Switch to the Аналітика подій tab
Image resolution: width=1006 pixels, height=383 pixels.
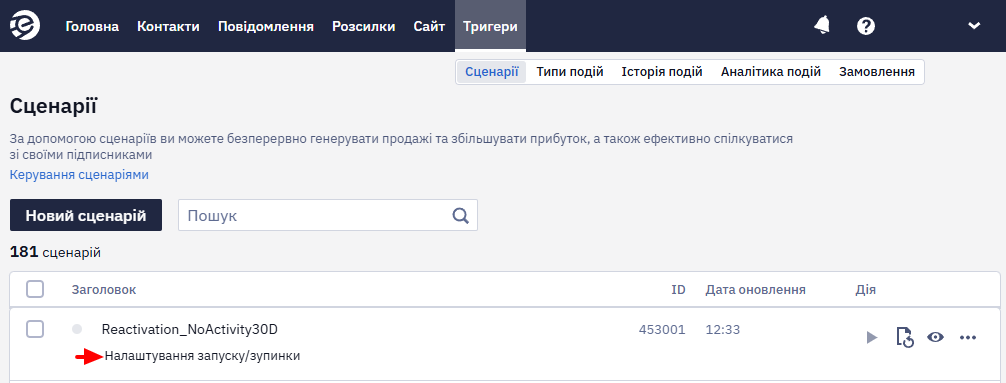tap(771, 72)
